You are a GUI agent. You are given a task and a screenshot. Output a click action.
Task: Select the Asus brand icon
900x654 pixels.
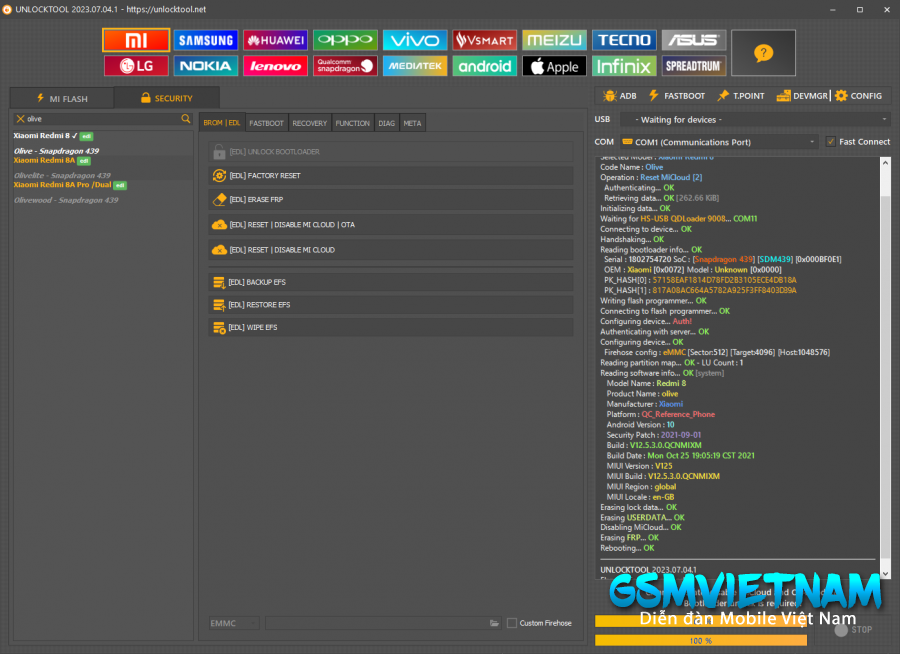[x=694, y=40]
